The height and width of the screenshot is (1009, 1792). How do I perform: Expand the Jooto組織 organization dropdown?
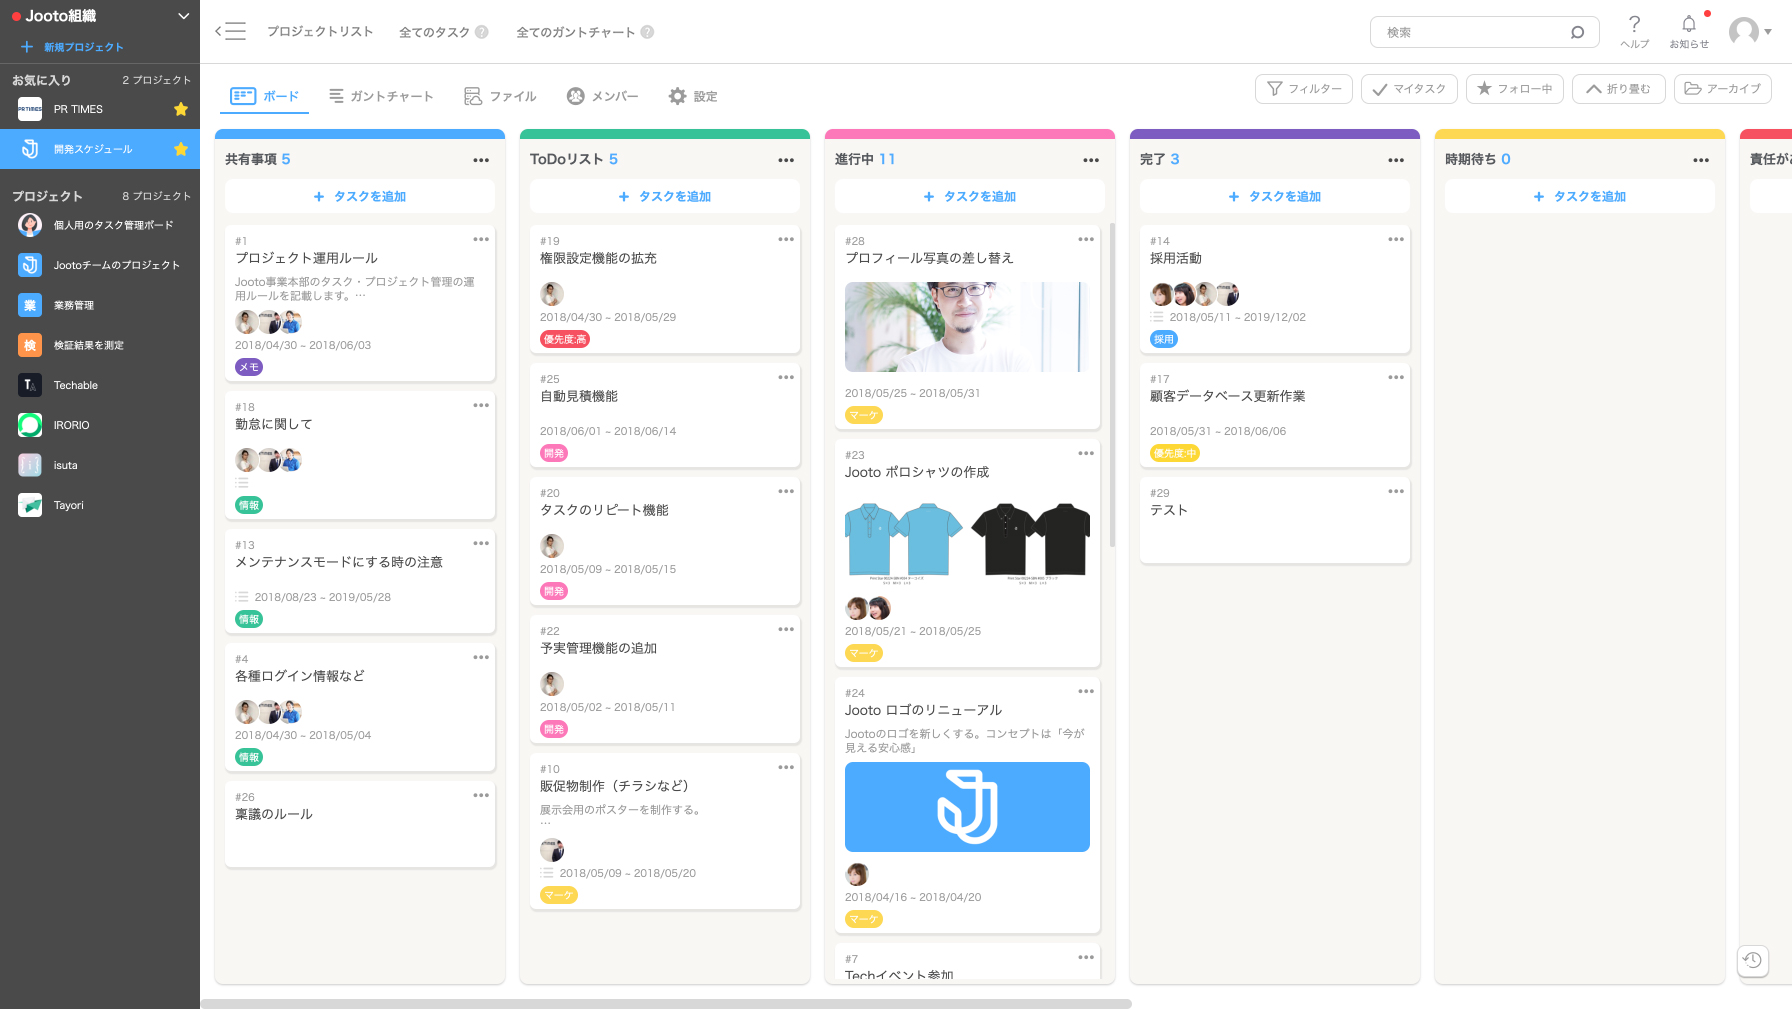click(x=183, y=16)
